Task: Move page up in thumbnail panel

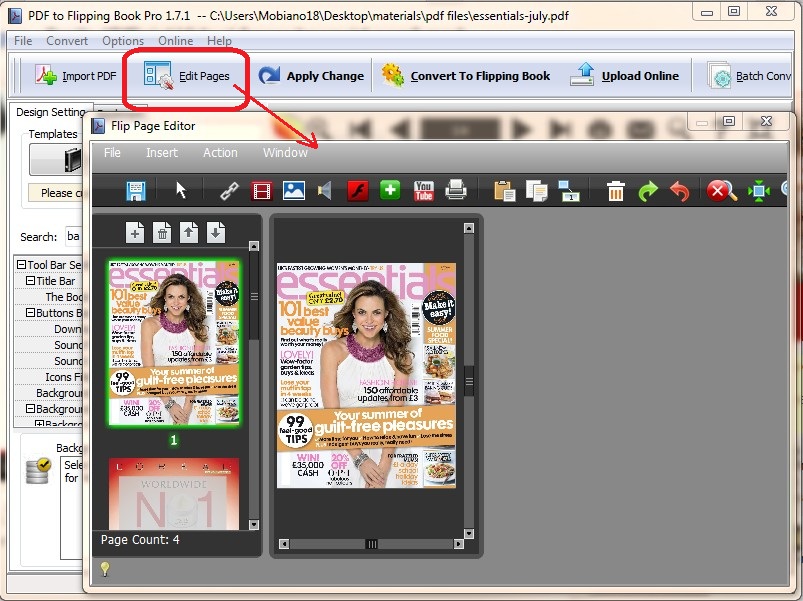Action: click(188, 233)
